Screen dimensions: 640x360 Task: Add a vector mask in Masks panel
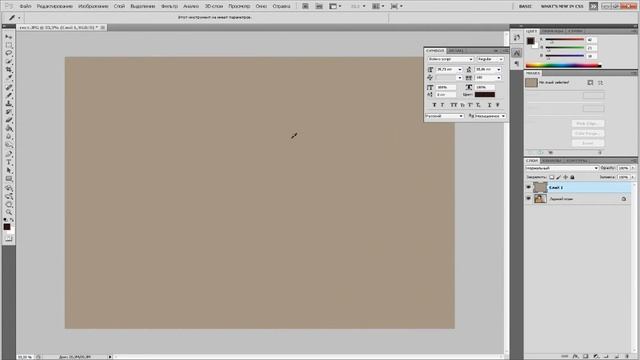pos(600,82)
